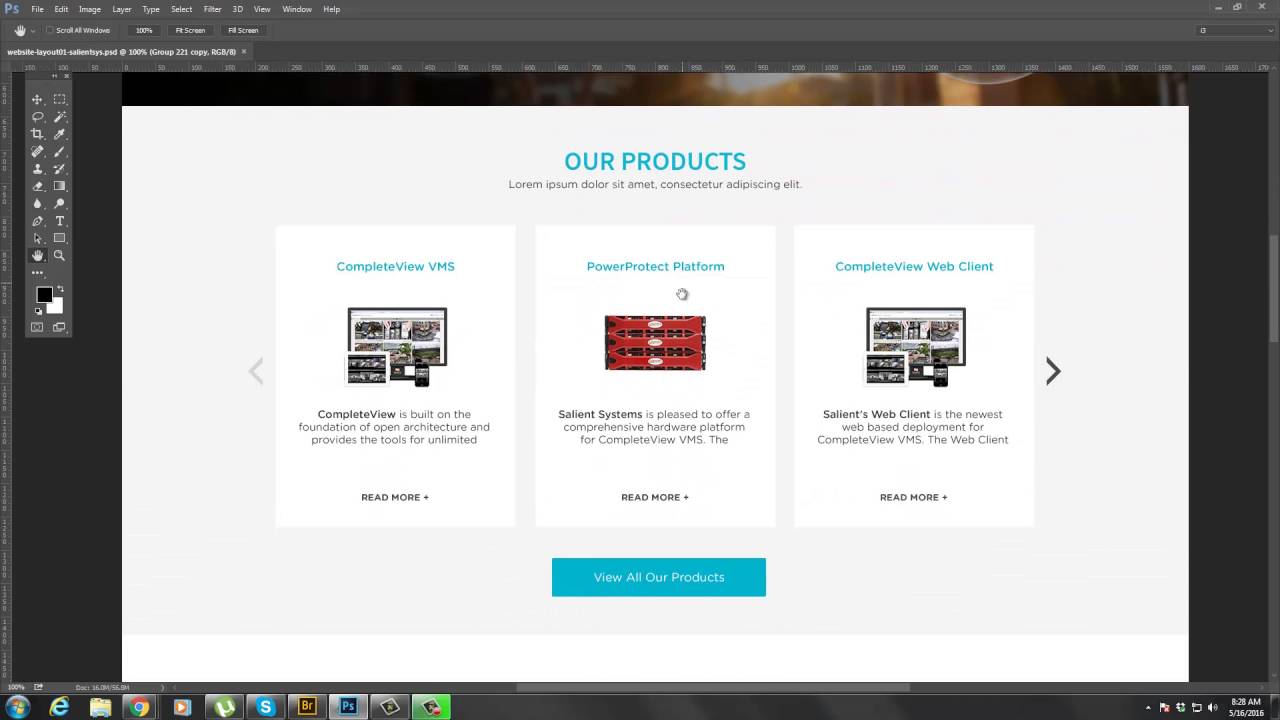Open the workspace switcher dropdown
The image size is (1280, 720).
1236,30
